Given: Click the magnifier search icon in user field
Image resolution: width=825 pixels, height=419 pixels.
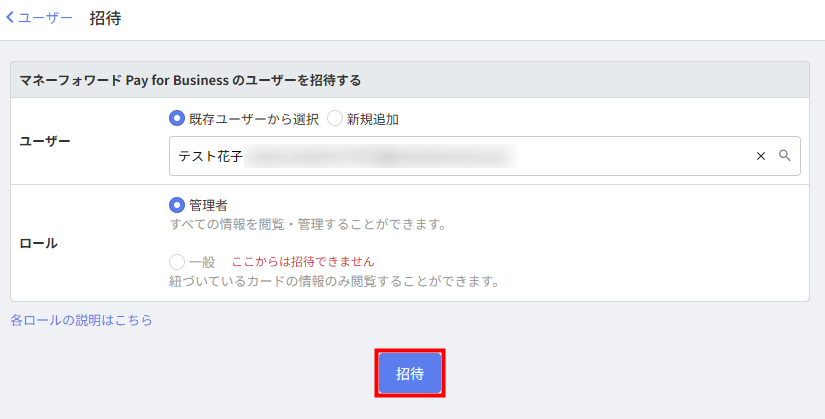Looking at the screenshot, I should pyautogui.click(x=785, y=156).
